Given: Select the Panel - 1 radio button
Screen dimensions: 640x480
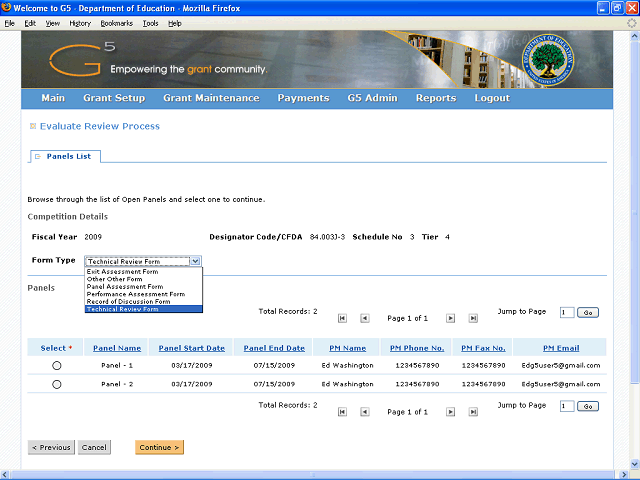Looking at the screenshot, I should [x=57, y=366].
